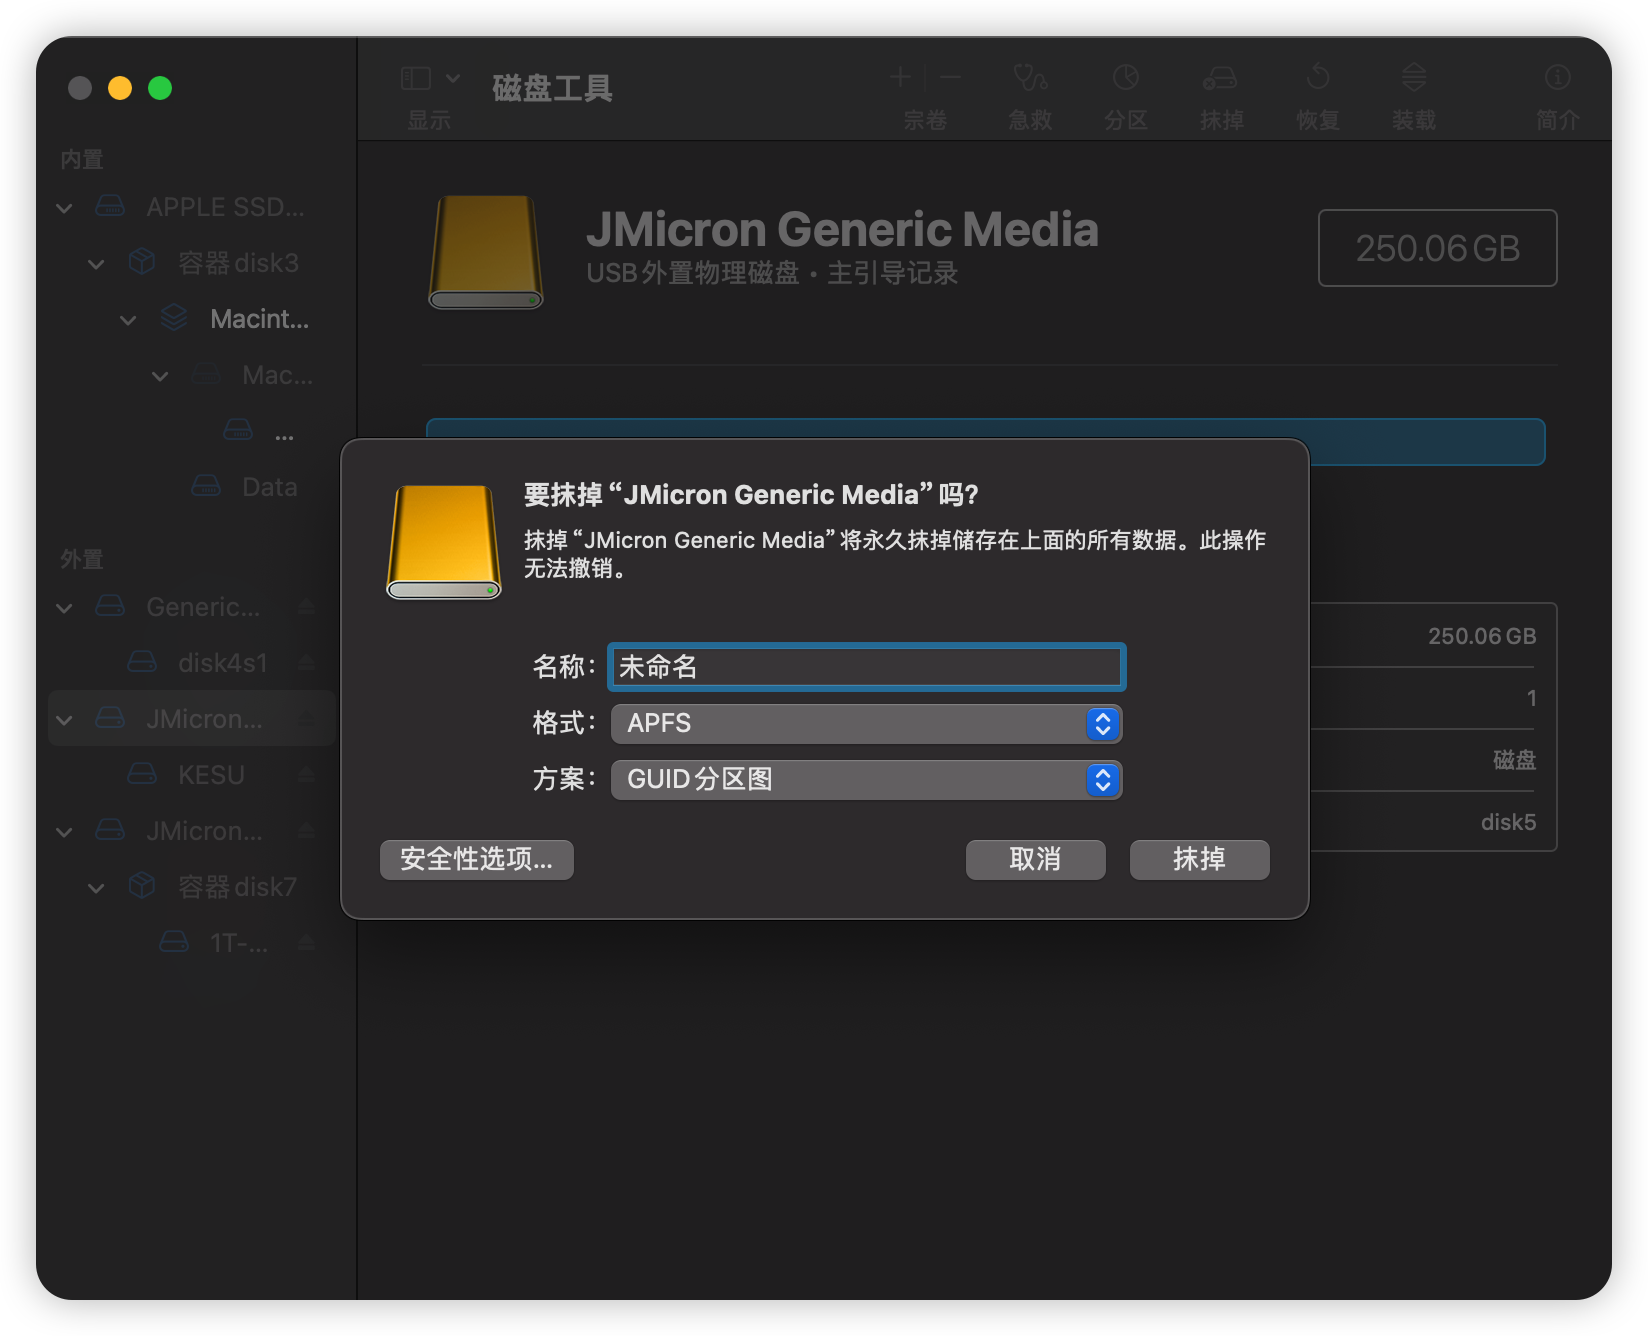Click the sidebar view toggle icon
1648x1336 pixels.
tap(416, 78)
